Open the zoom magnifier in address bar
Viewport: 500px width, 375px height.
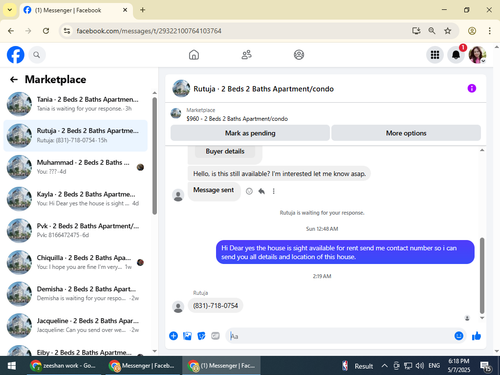click(432, 31)
